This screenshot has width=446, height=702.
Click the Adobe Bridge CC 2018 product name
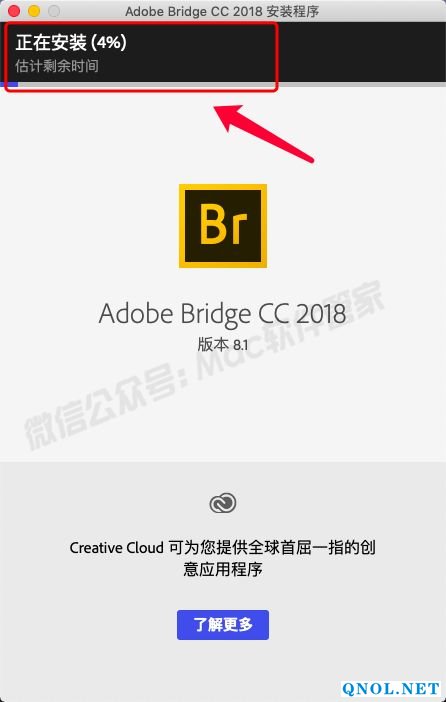pos(223,314)
